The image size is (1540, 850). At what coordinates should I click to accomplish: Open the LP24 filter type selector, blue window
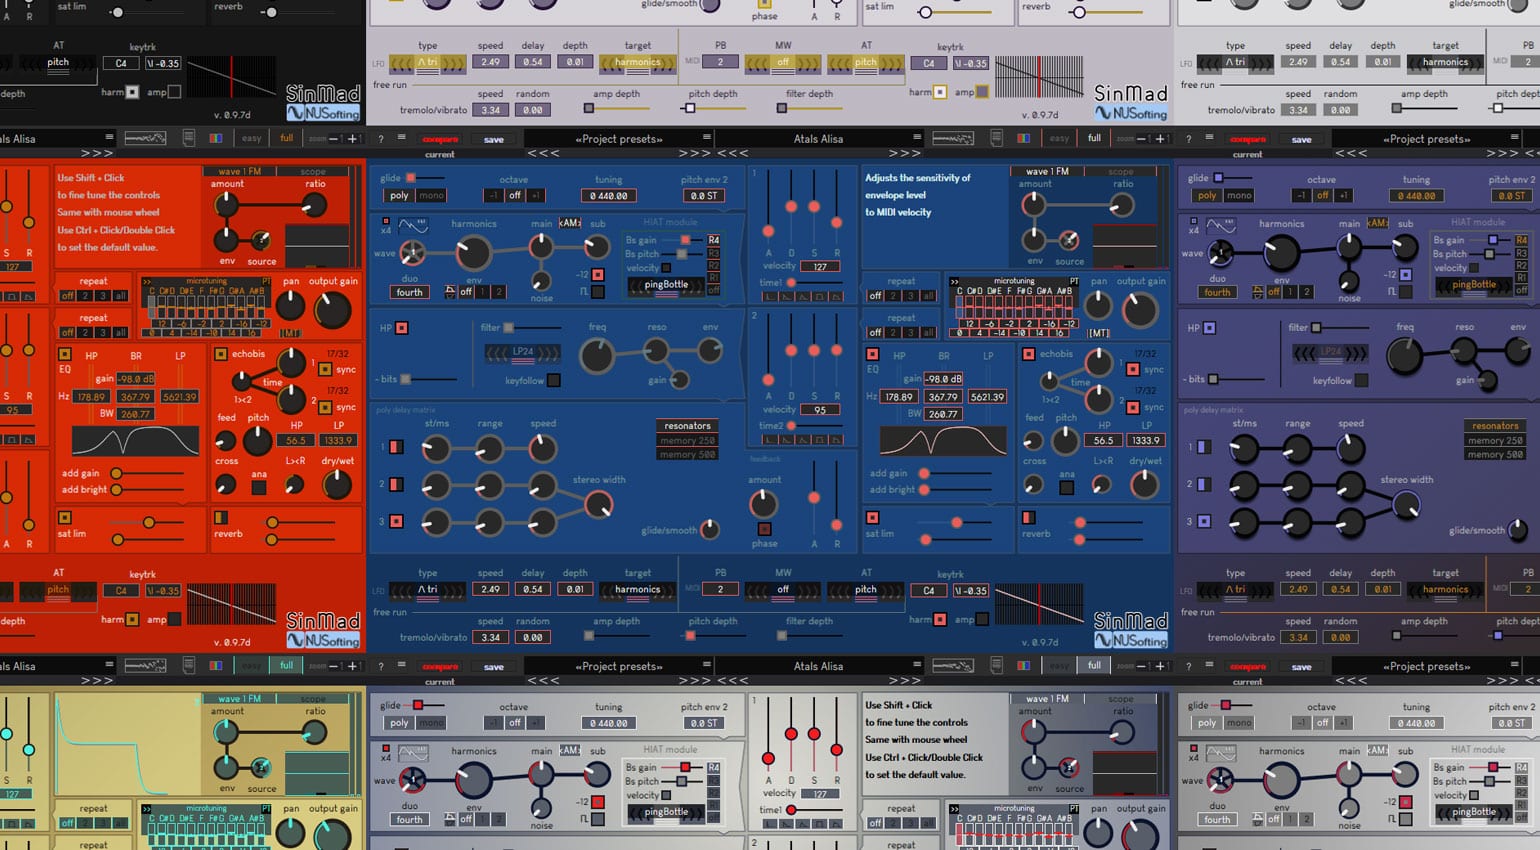tap(521, 353)
